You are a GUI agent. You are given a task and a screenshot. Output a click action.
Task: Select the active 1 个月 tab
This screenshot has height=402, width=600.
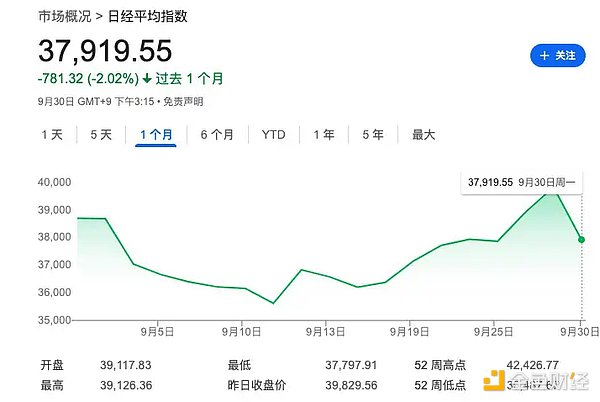[x=156, y=135]
